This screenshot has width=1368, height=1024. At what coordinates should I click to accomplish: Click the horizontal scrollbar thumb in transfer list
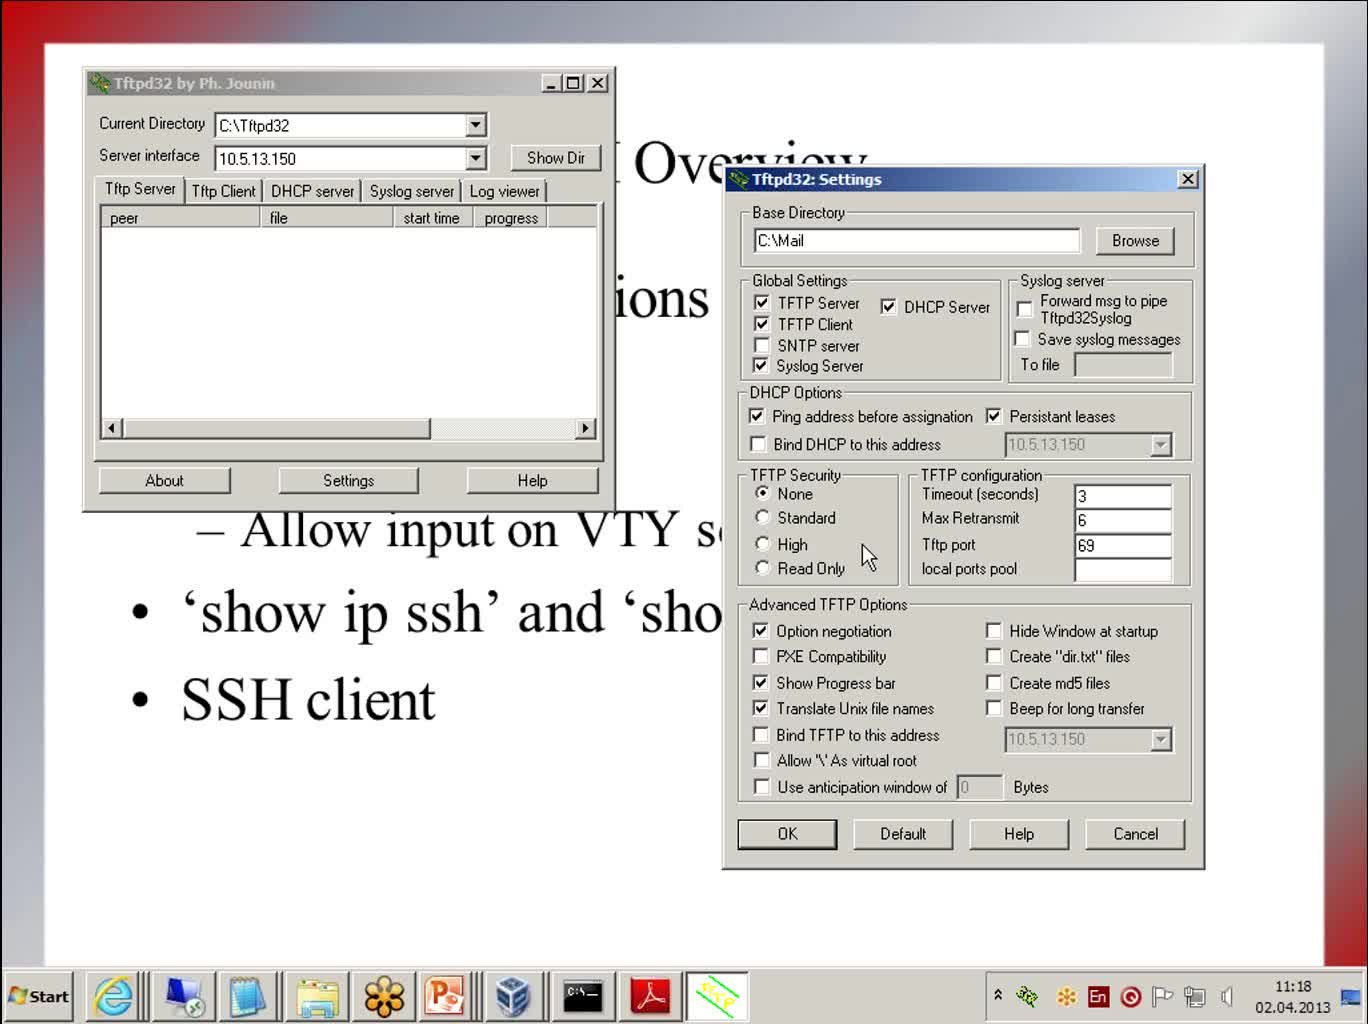point(276,428)
